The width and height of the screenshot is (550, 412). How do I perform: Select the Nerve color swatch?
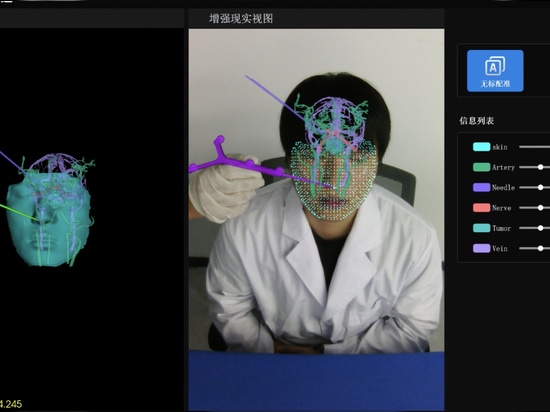click(482, 208)
